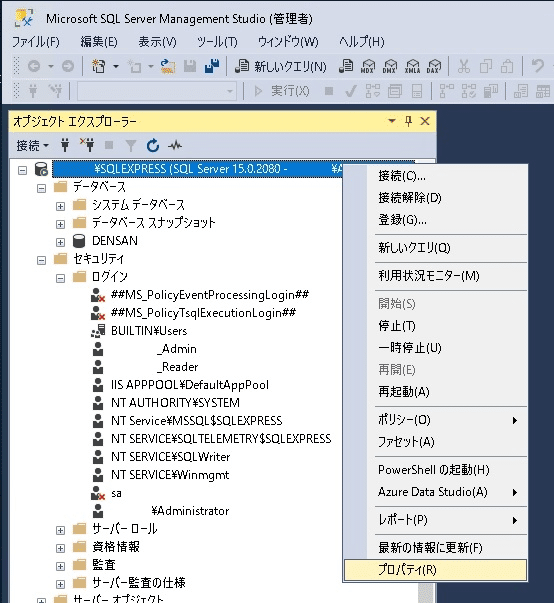Select the DENSAN database
Screen dimensions: 554x603
[115, 241]
